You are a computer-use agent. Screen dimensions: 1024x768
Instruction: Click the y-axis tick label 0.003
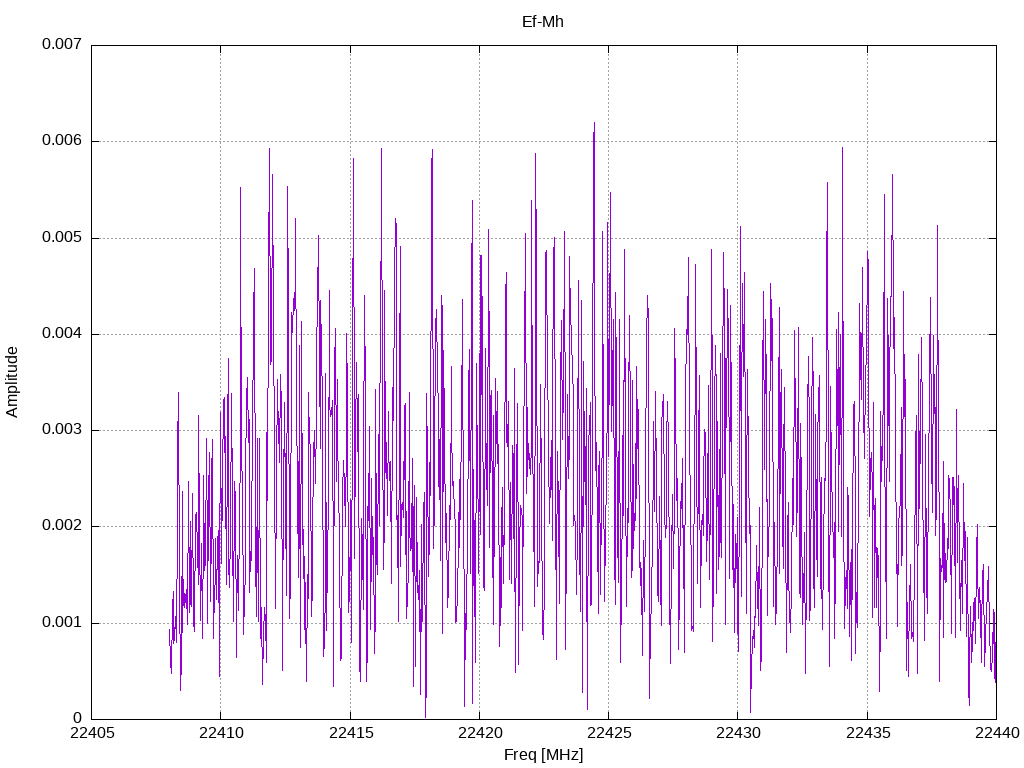coord(62,430)
